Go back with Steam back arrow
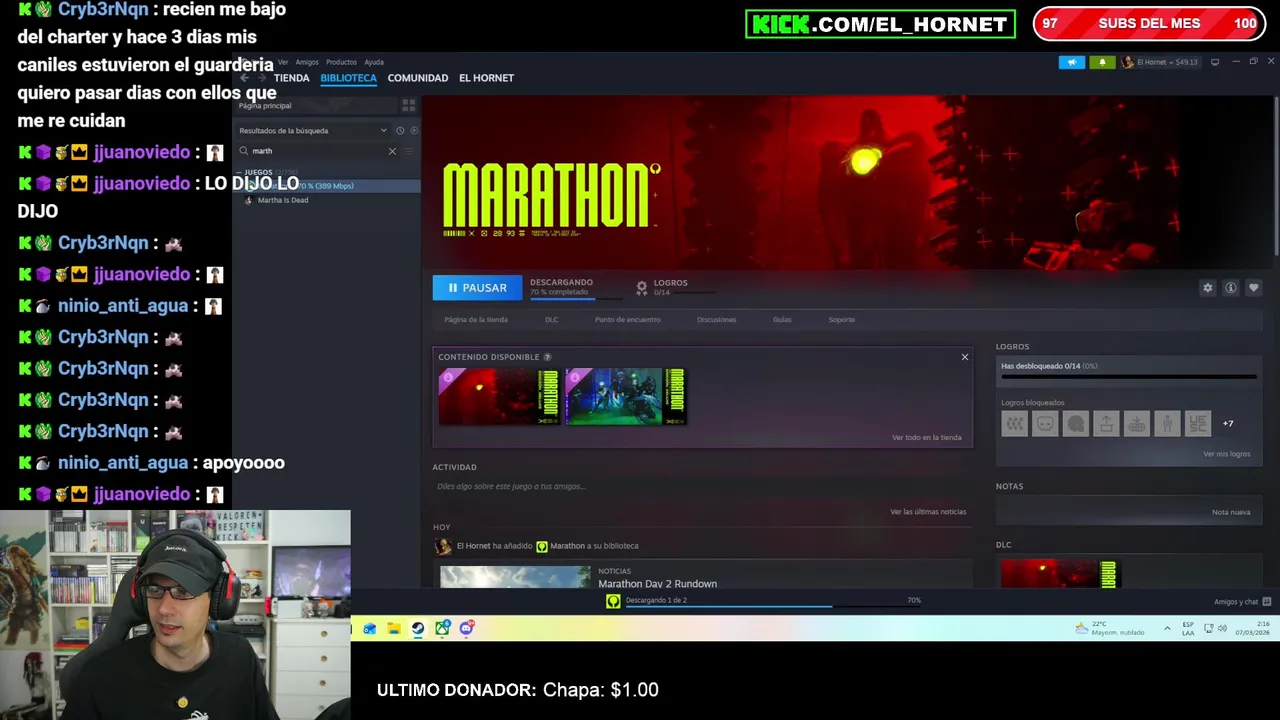This screenshot has height=720, width=1280. click(x=245, y=78)
